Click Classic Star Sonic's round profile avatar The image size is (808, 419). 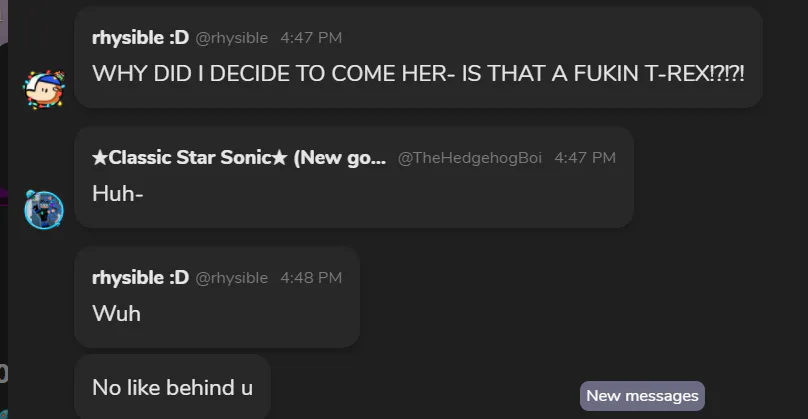pyautogui.click(x=43, y=208)
